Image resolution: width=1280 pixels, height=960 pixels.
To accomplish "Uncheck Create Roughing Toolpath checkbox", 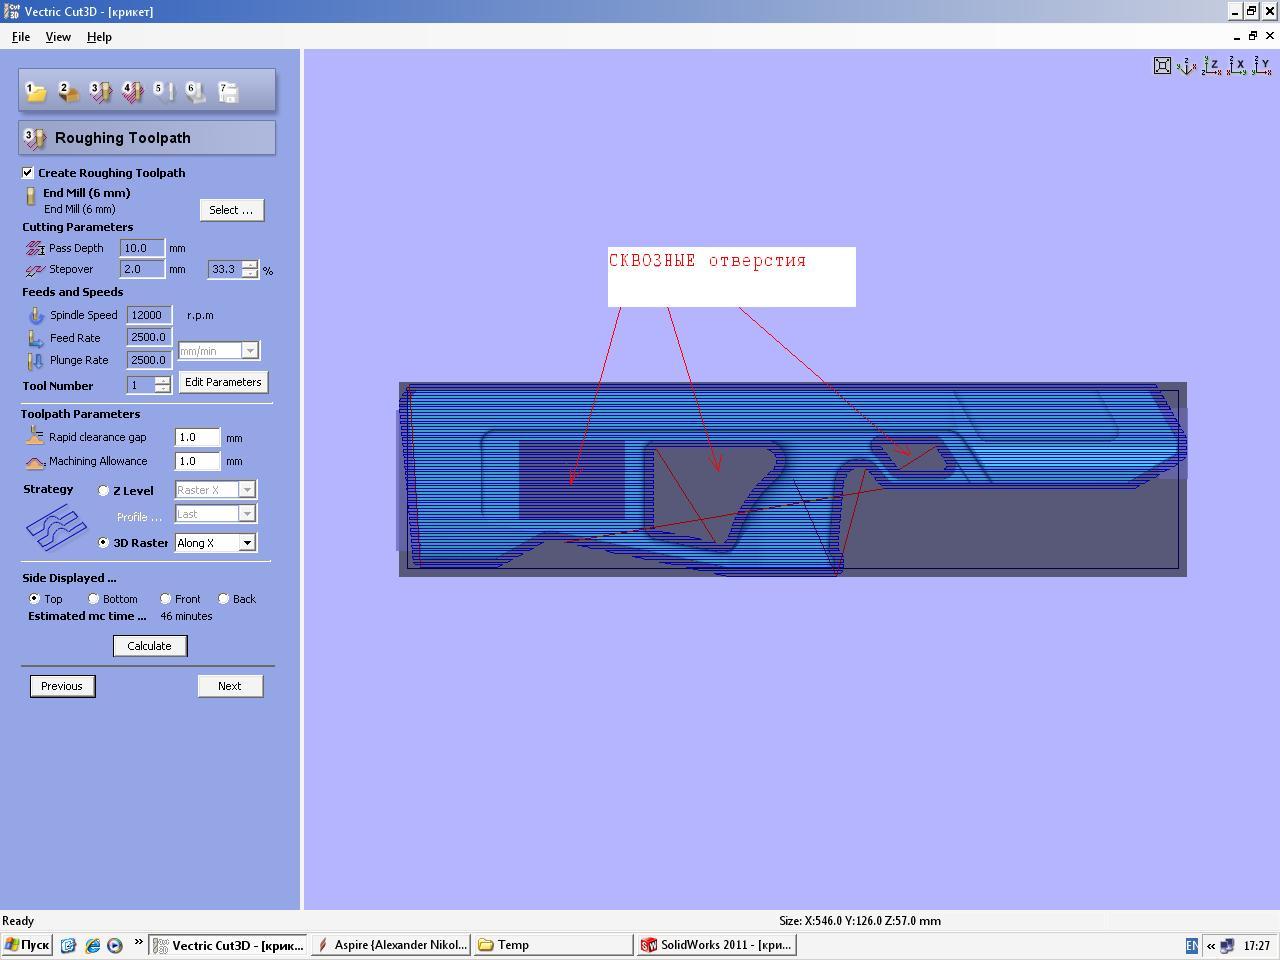I will pyautogui.click(x=28, y=173).
